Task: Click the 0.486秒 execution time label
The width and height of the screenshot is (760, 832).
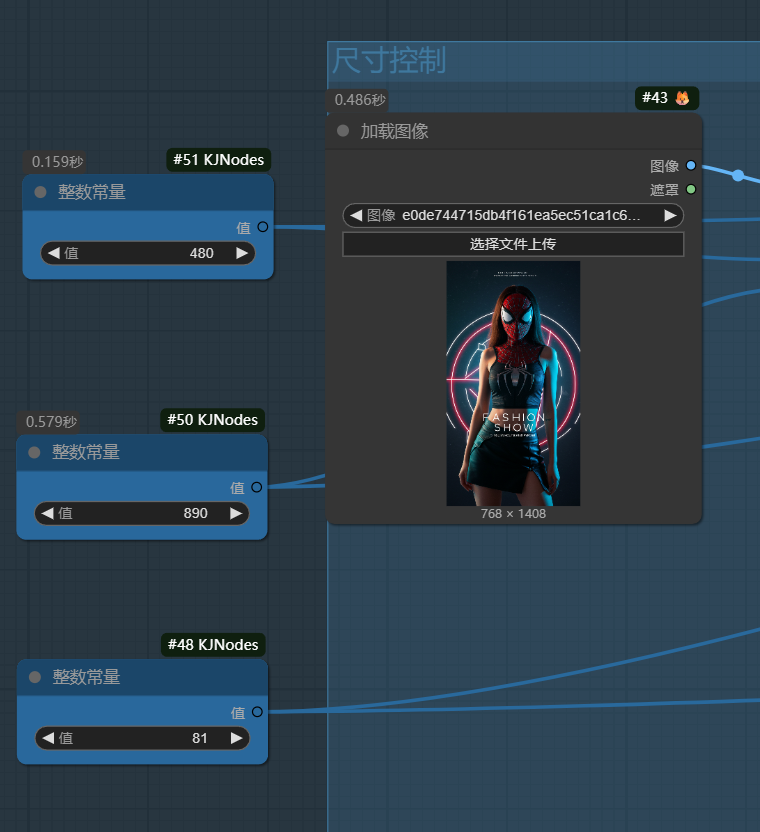Action: coord(360,100)
